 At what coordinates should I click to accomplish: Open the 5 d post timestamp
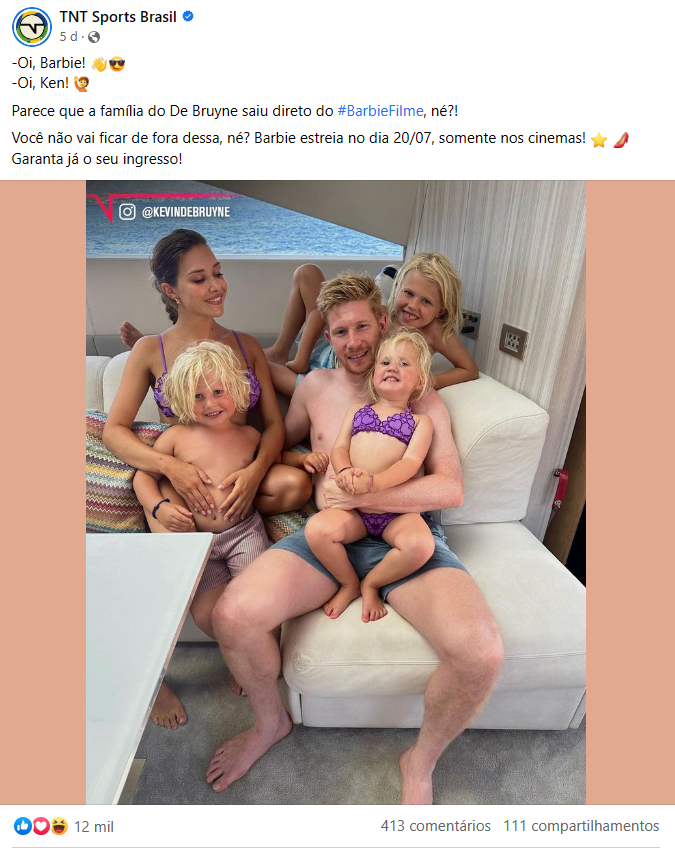pos(68,36)
